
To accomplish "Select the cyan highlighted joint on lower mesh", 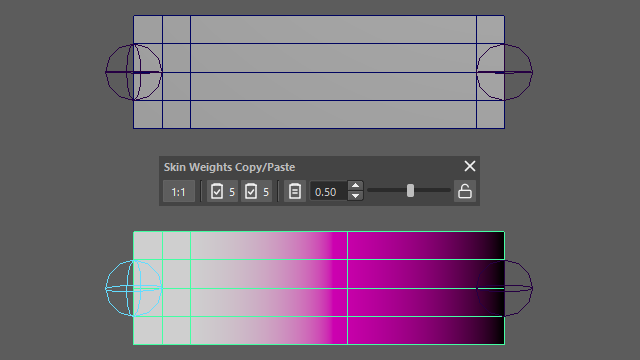I will [133, 288].
